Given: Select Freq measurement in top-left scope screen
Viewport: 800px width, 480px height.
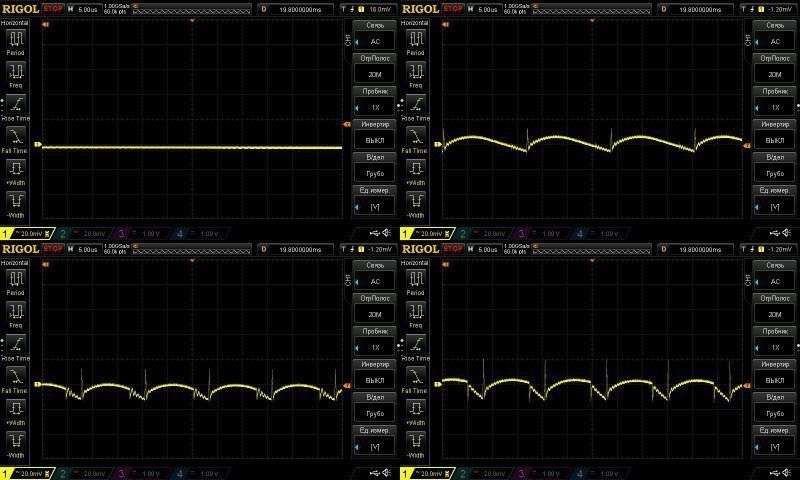Looking at the screenshot, I should pos(16,75).
